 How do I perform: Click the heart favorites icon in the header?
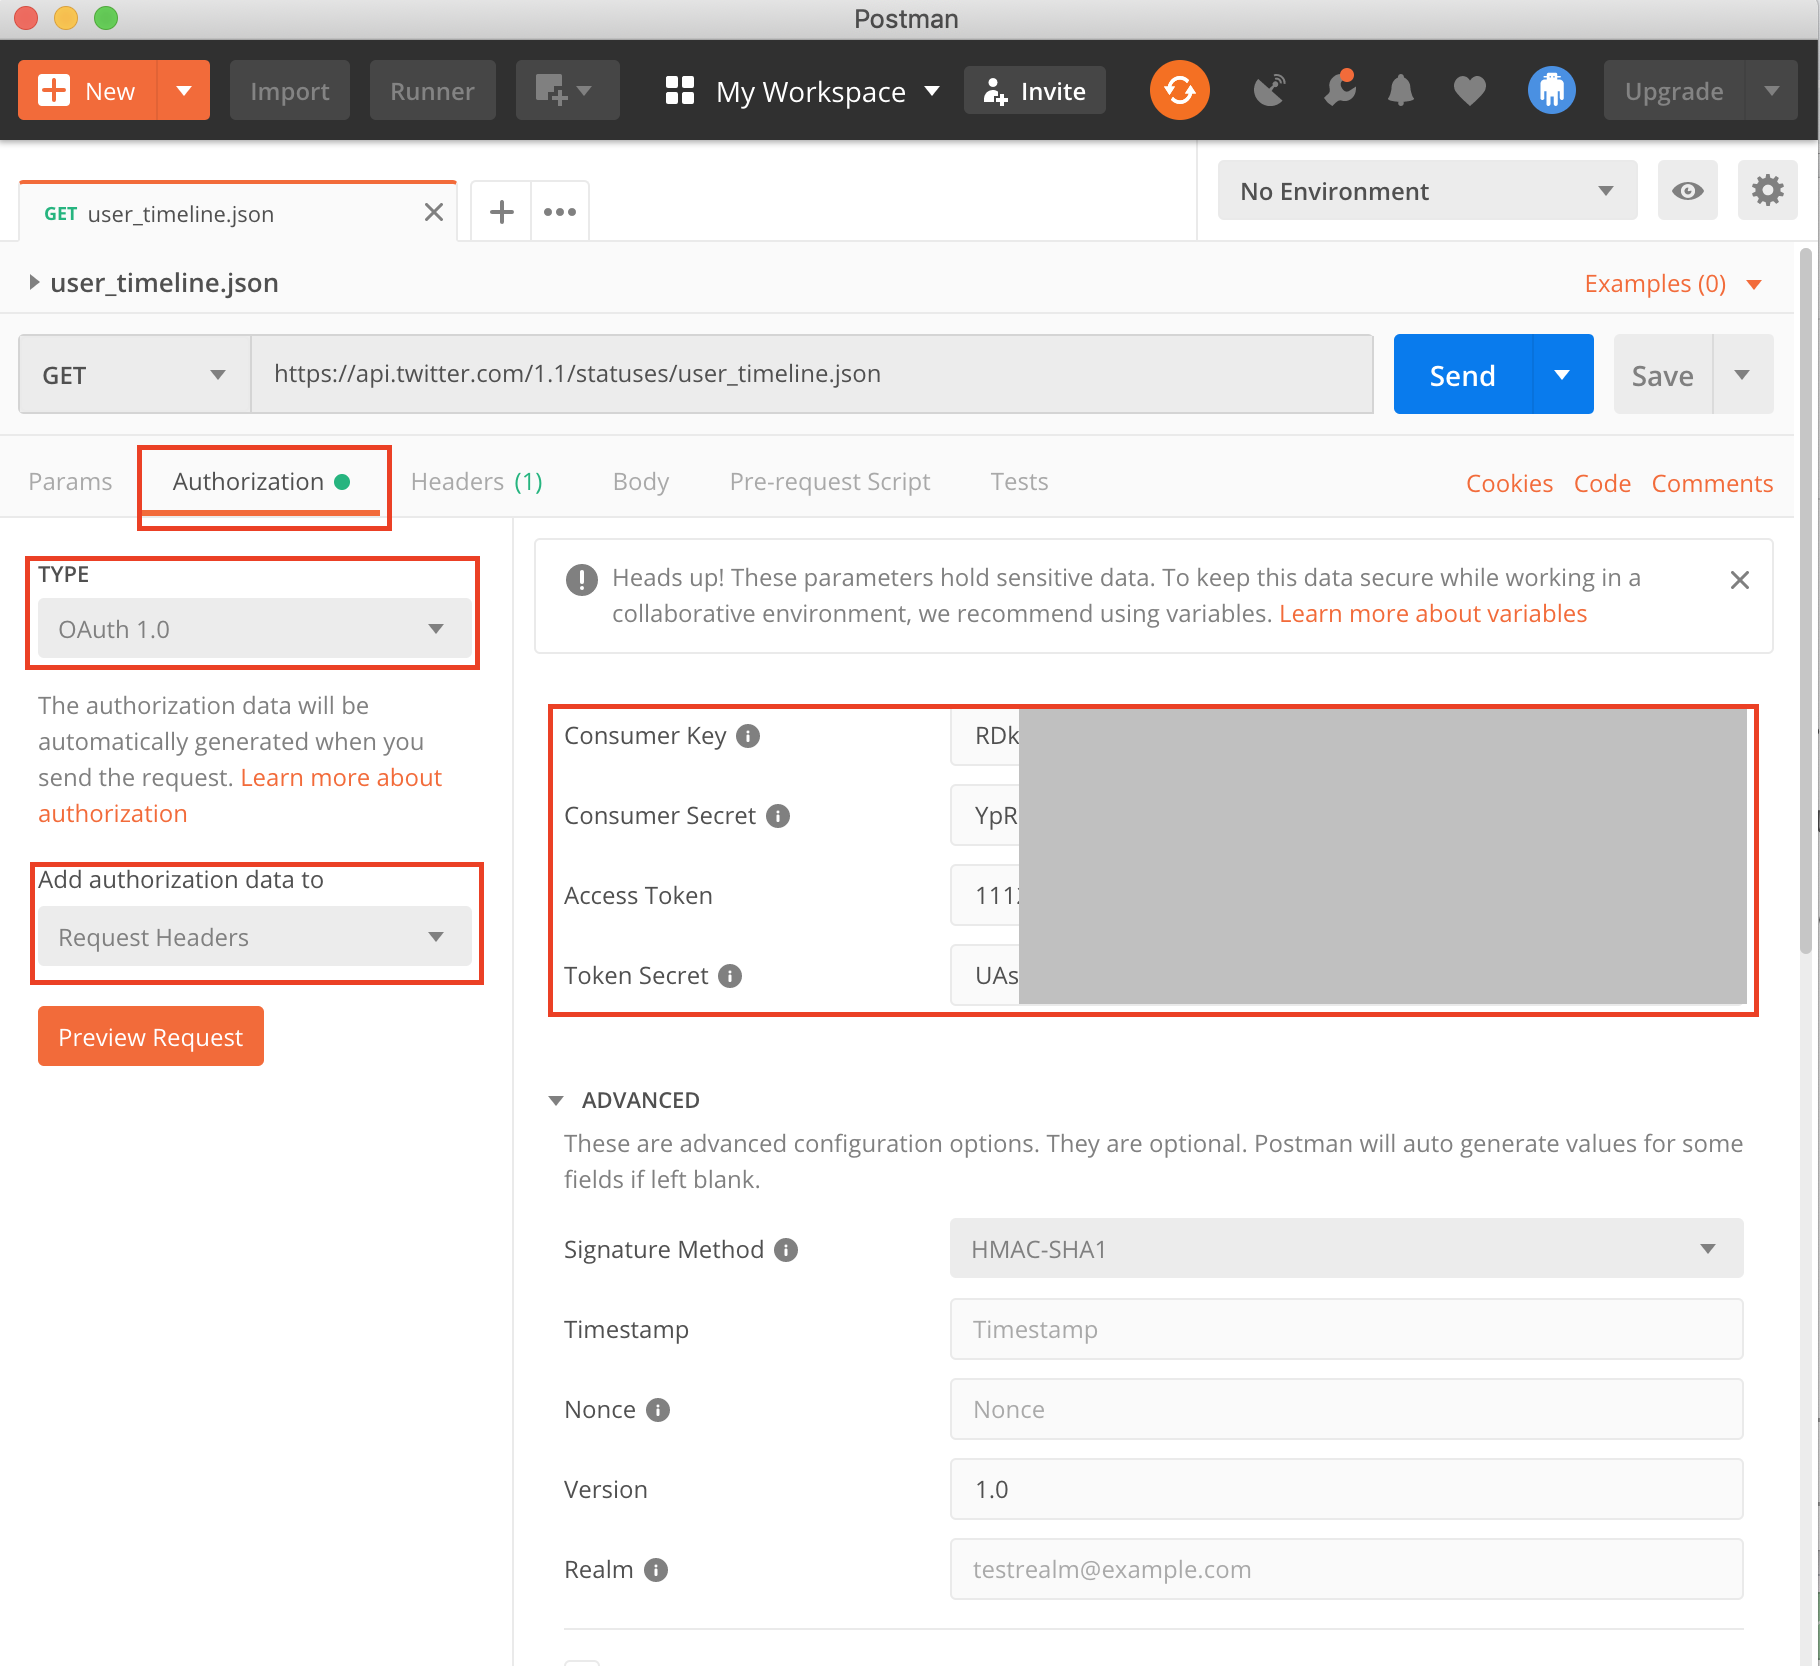click(1469, 90)
